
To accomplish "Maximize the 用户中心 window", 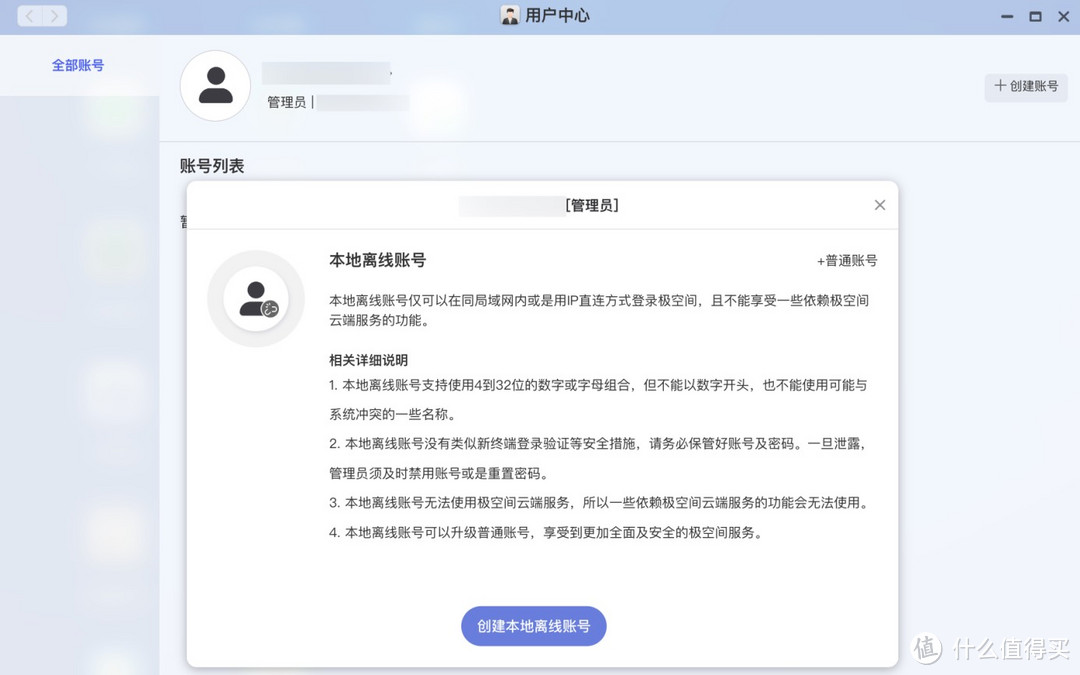I will click(1035, 16).
